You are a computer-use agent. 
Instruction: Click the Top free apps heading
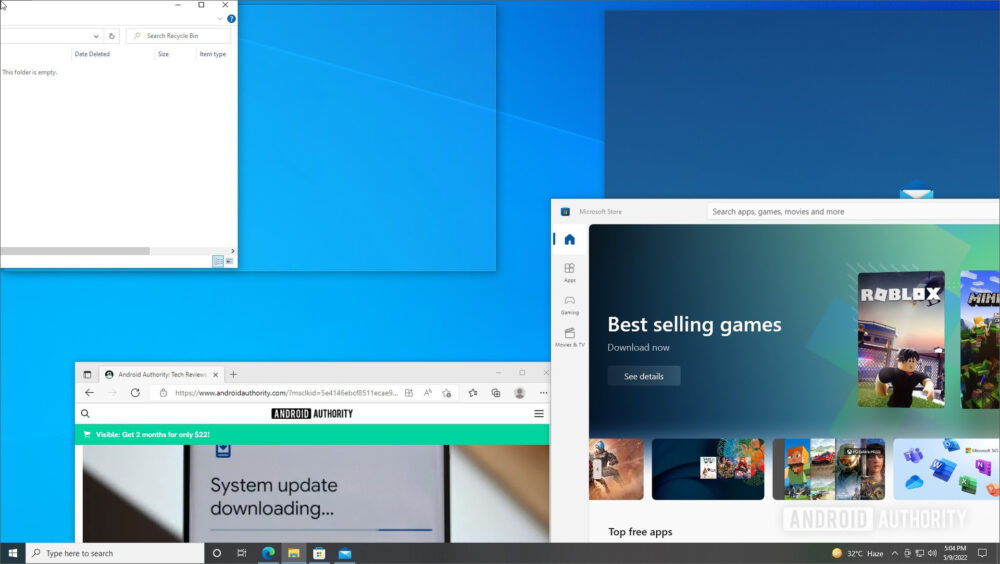[640, 531]
